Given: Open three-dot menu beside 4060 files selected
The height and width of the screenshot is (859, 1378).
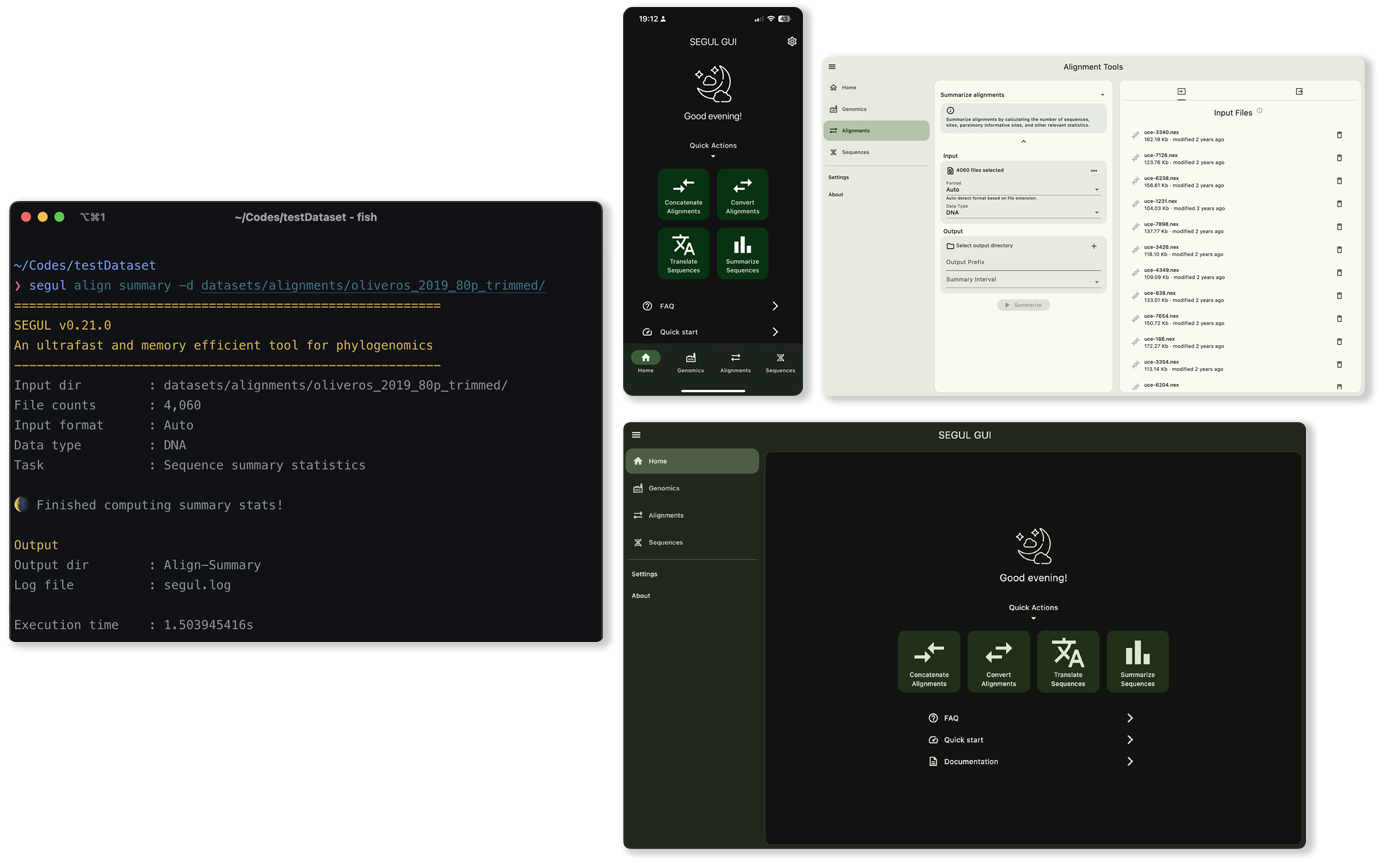Looking at the screenshot, I should (1094, 171).
